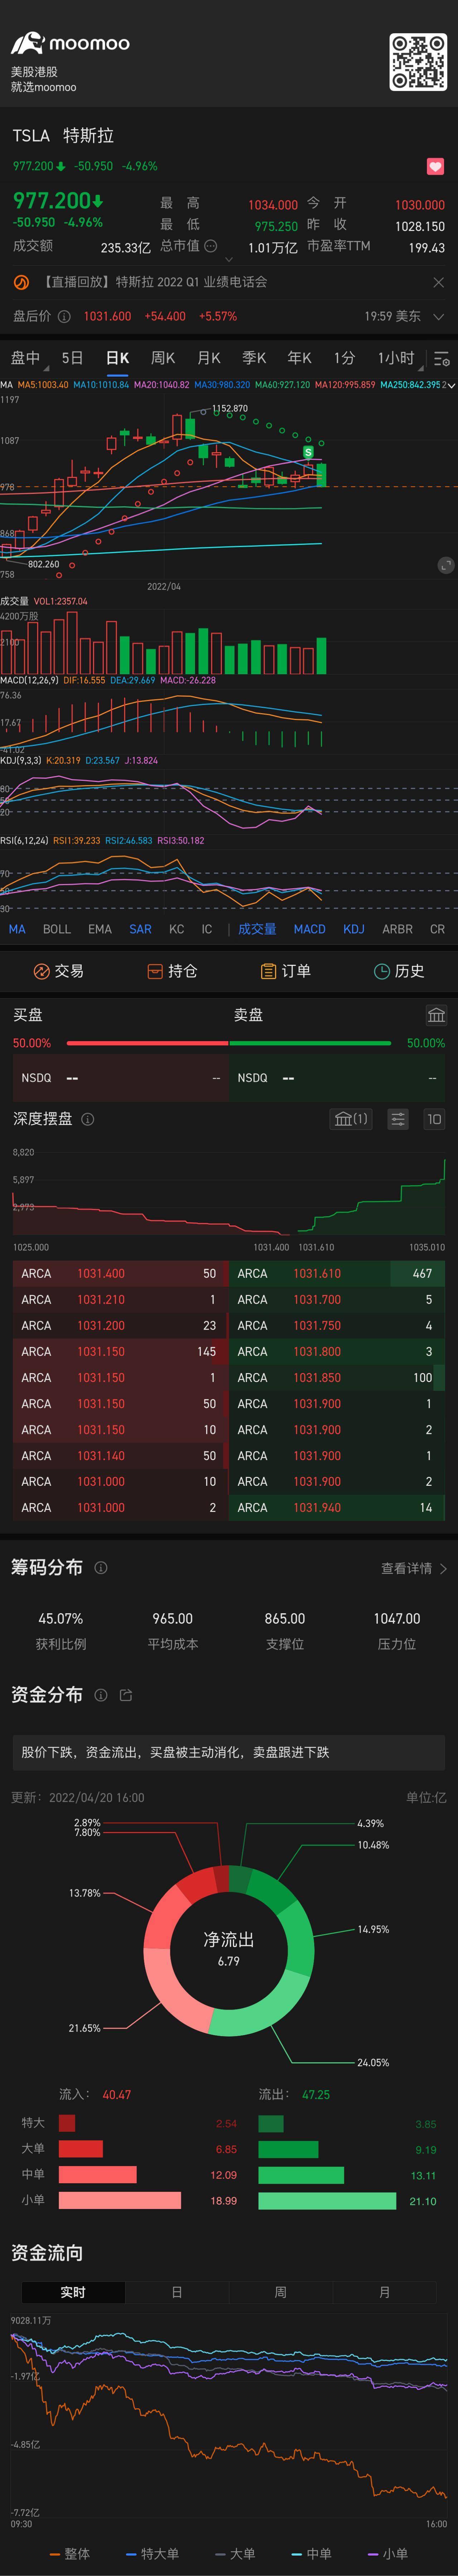Switch capital flow to 周 tab
The width and height of the screenshot is (458, 2576).
tap(281, 2292)
